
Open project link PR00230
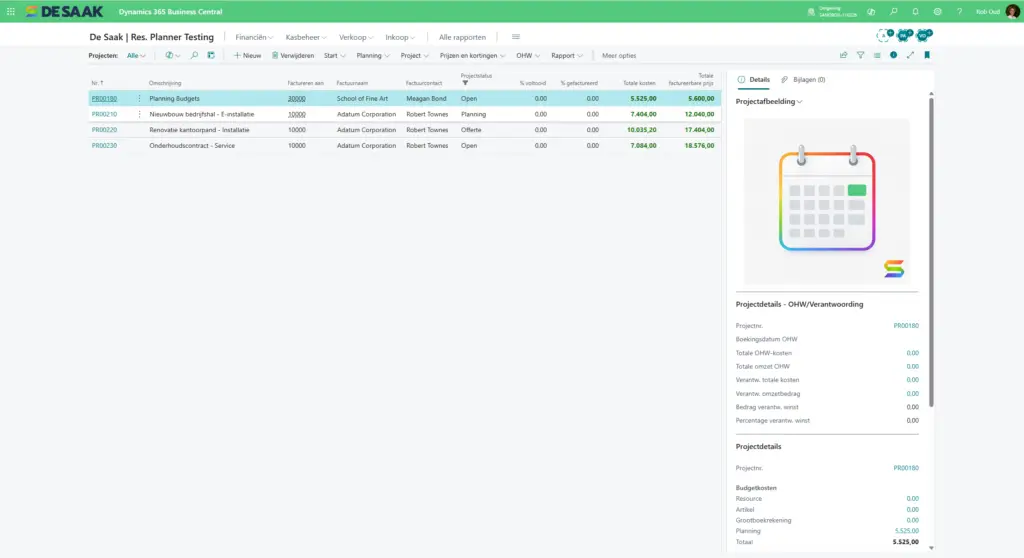point(104,146)
